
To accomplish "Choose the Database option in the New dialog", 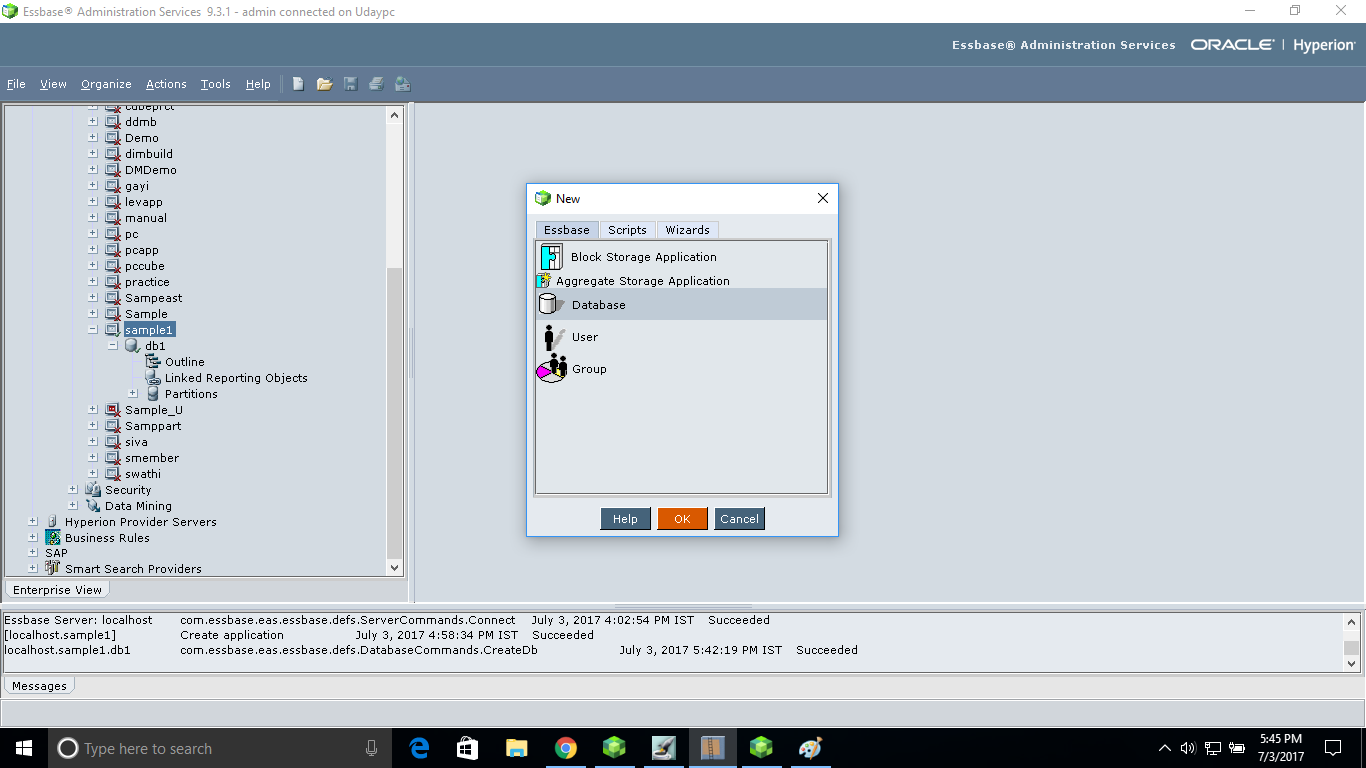I will pyautogui.click(x=598, y=304).
